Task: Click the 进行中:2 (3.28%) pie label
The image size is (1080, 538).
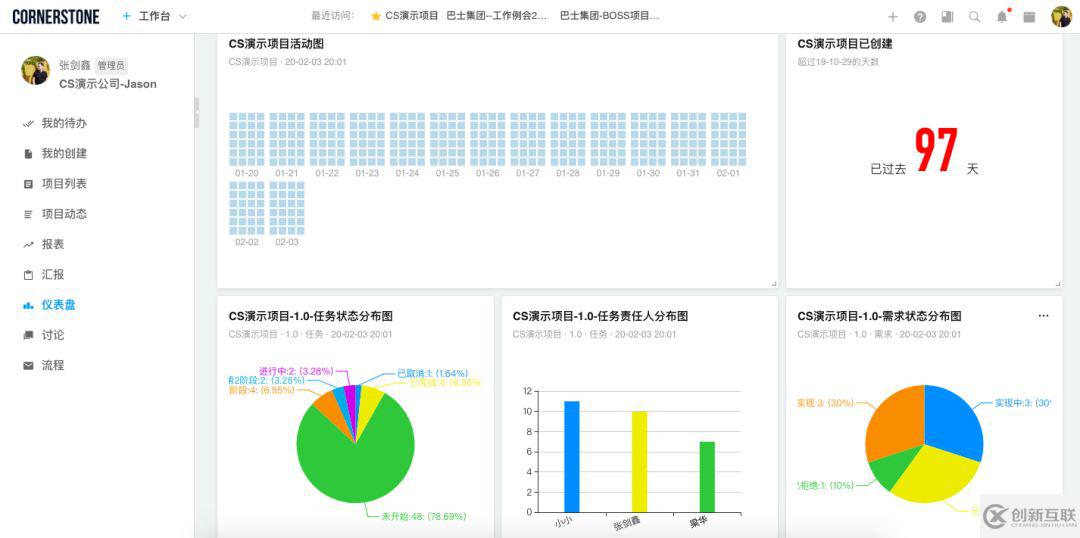Action: [x=295, y=371]
